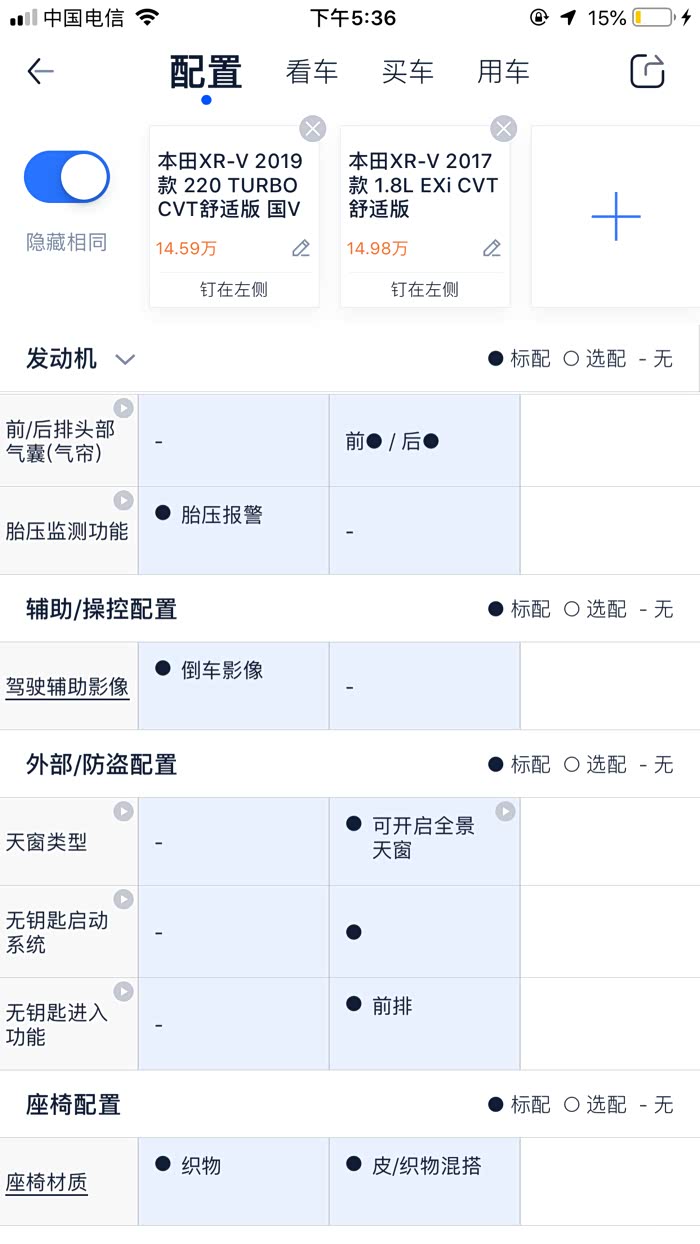Switch to the 买车 tab
This screenshot has width=700, height=1244.
(x=408, y=72)
